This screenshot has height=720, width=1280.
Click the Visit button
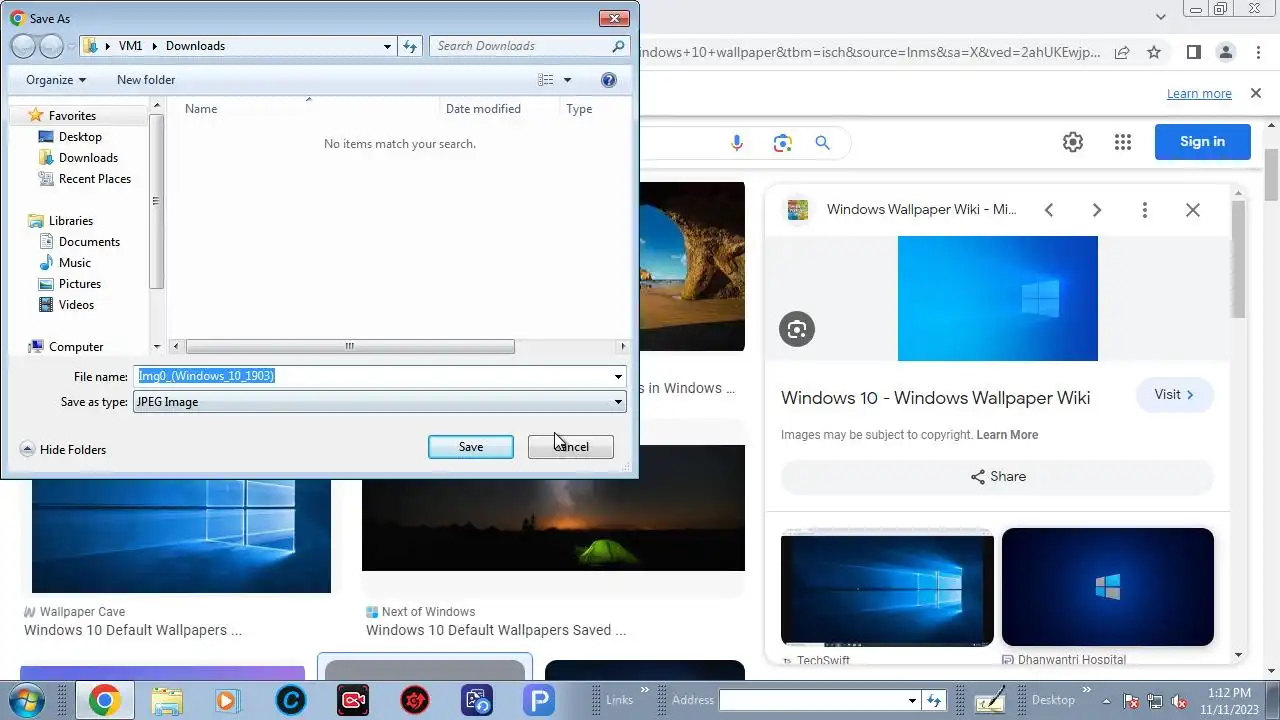[x=1175, y=395]
